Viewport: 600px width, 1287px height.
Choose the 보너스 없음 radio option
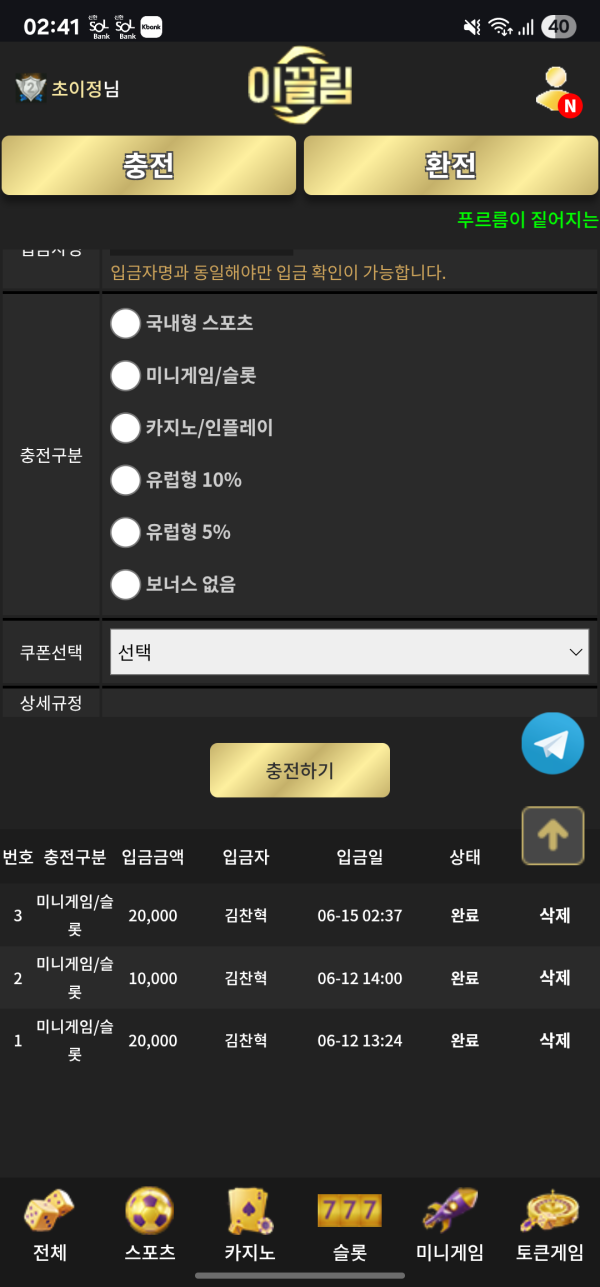(x=125, y=584)
